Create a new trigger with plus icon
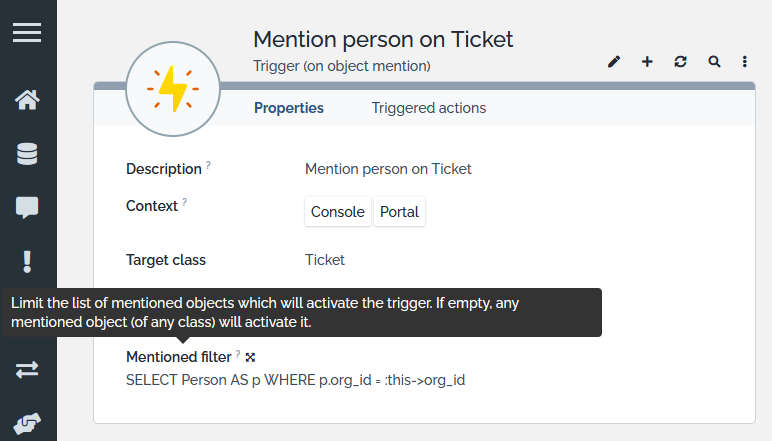Viewport: 772px width, 441px height. pos(647,62)
